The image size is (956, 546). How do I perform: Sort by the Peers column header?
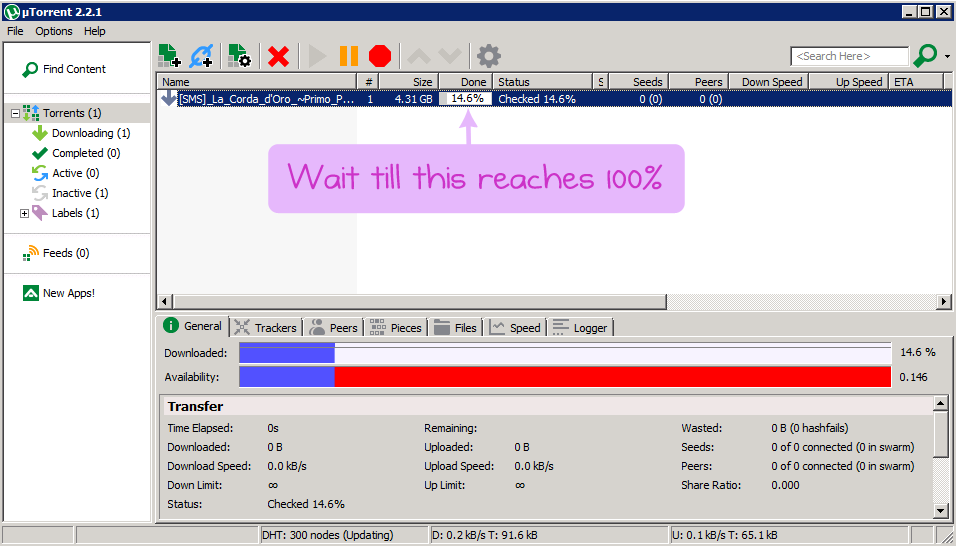pos(698,82)
